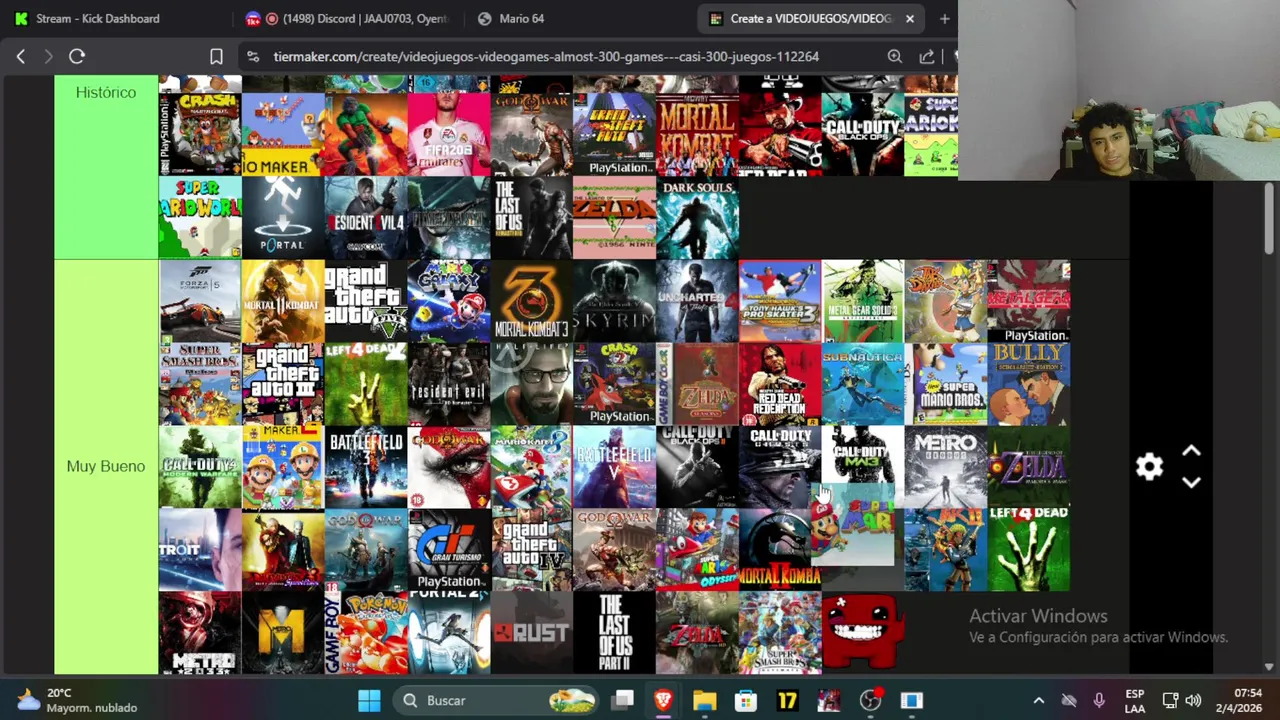Select the Metro Exodus thumbnail
1280x720 pixels.
tap(947, 467)
